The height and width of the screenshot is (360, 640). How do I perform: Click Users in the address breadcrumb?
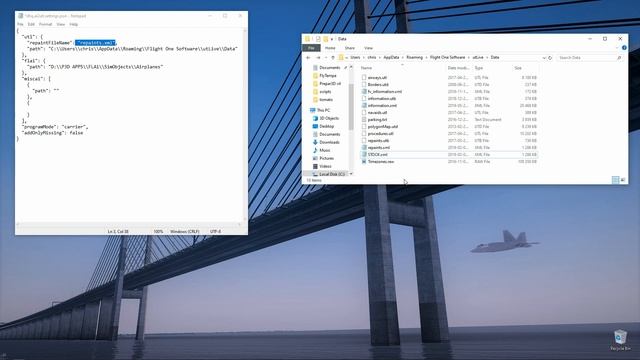pos(356,58)
